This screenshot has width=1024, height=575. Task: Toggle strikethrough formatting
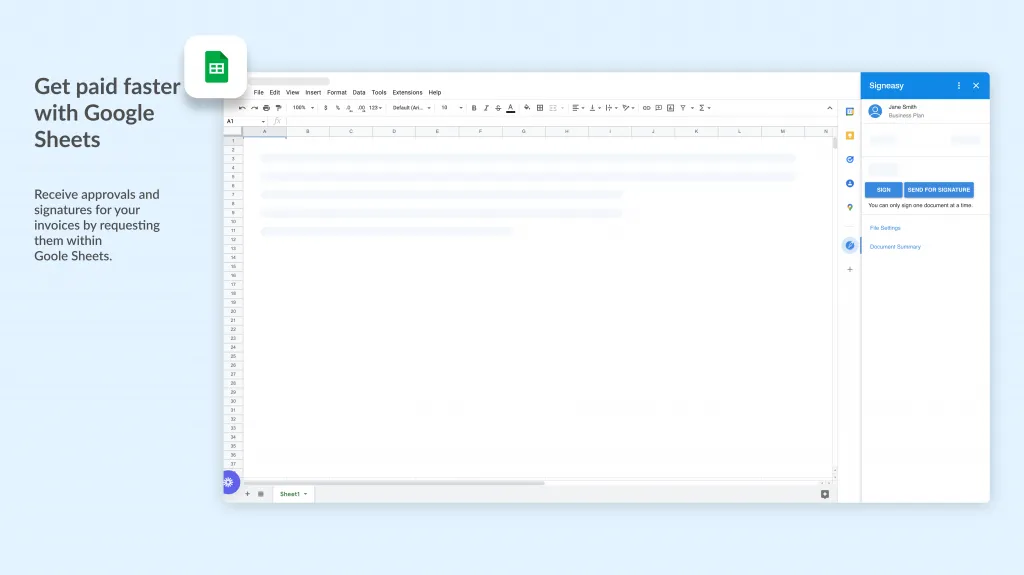click(x=498, y=108)
